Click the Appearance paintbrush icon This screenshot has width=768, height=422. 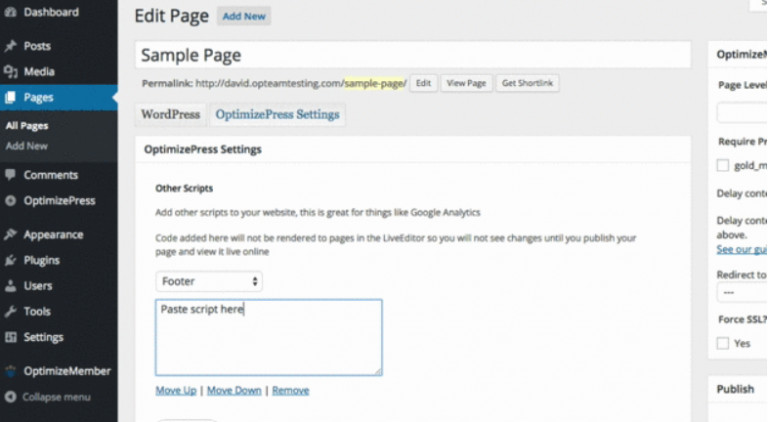tap(10, 234)
